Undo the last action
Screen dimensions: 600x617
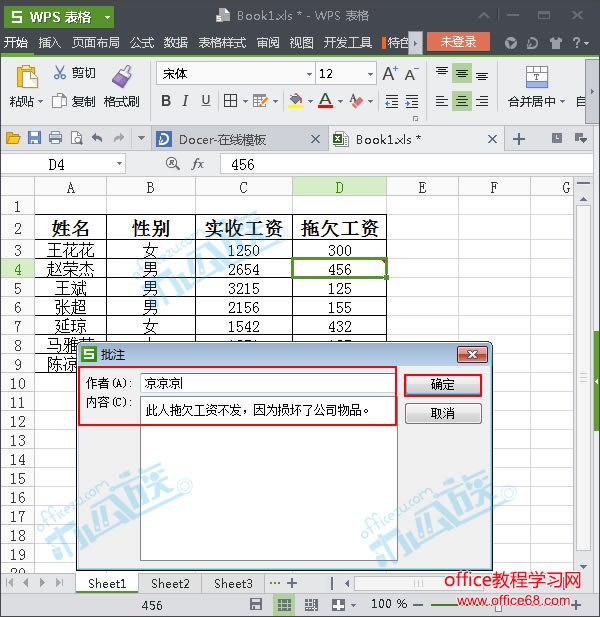pyautogui.click(x=97, y=139)
